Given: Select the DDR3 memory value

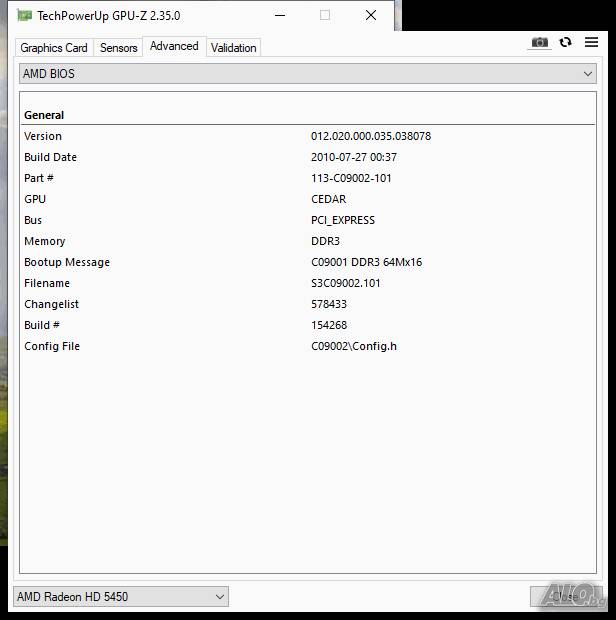Looking at the screenshot, I should (x=325, y=241).
